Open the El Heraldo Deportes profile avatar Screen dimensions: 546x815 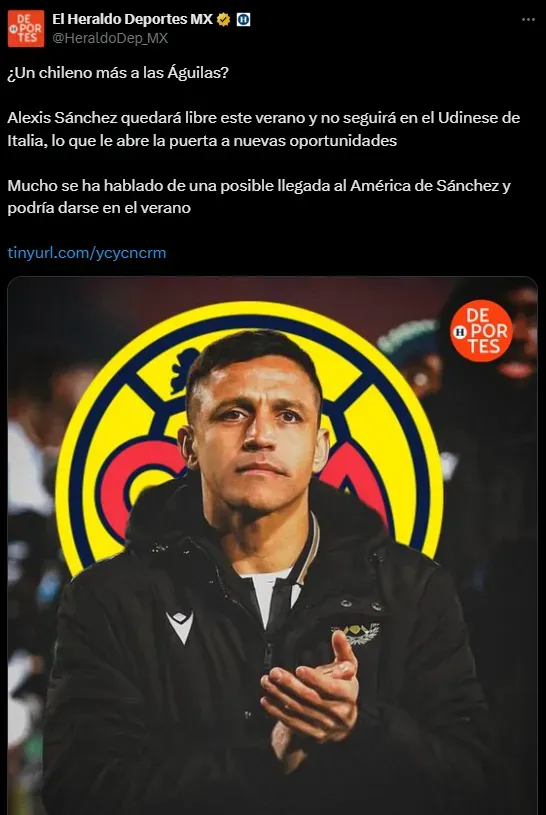point(26,29)
